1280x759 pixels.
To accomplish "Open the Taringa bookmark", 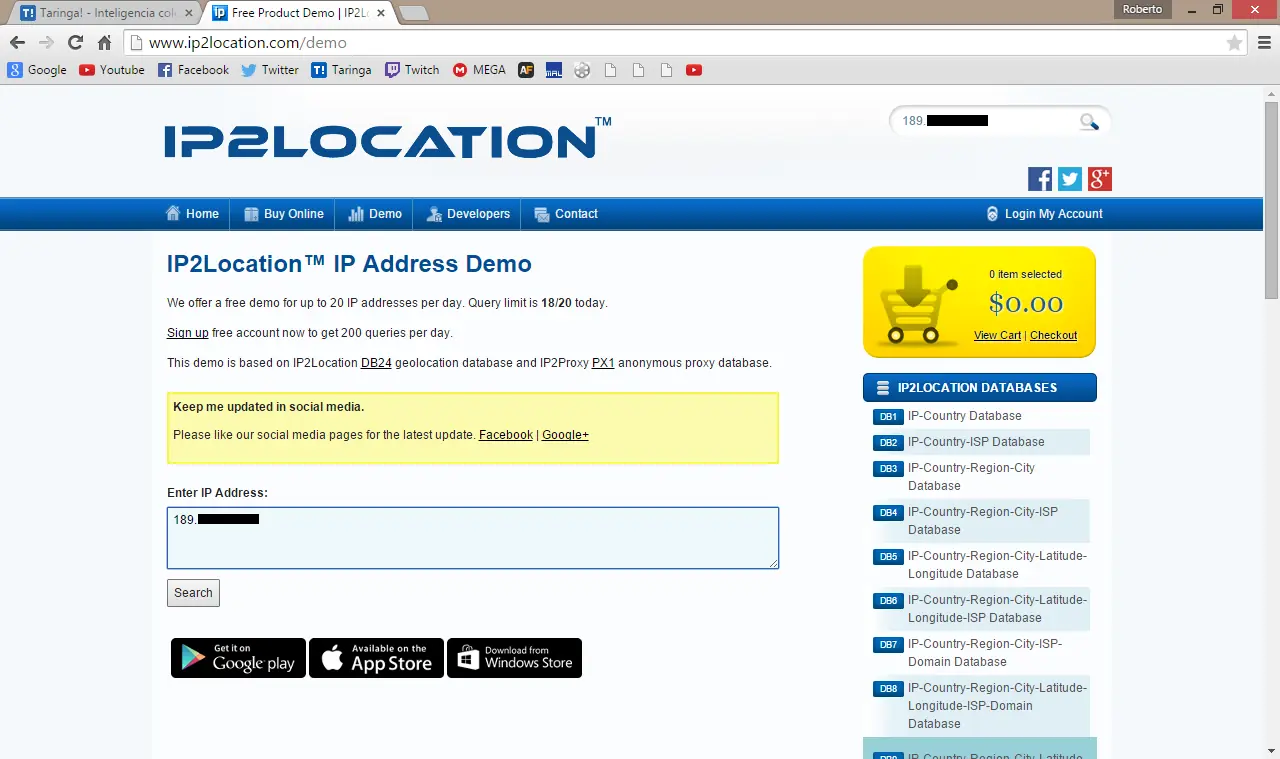I will click(x=341, y=70).
